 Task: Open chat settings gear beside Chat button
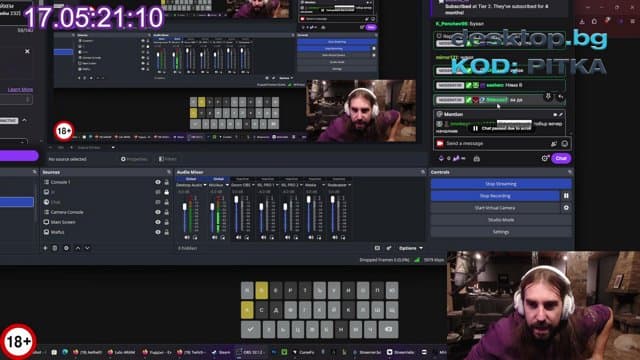coord(544,158)
